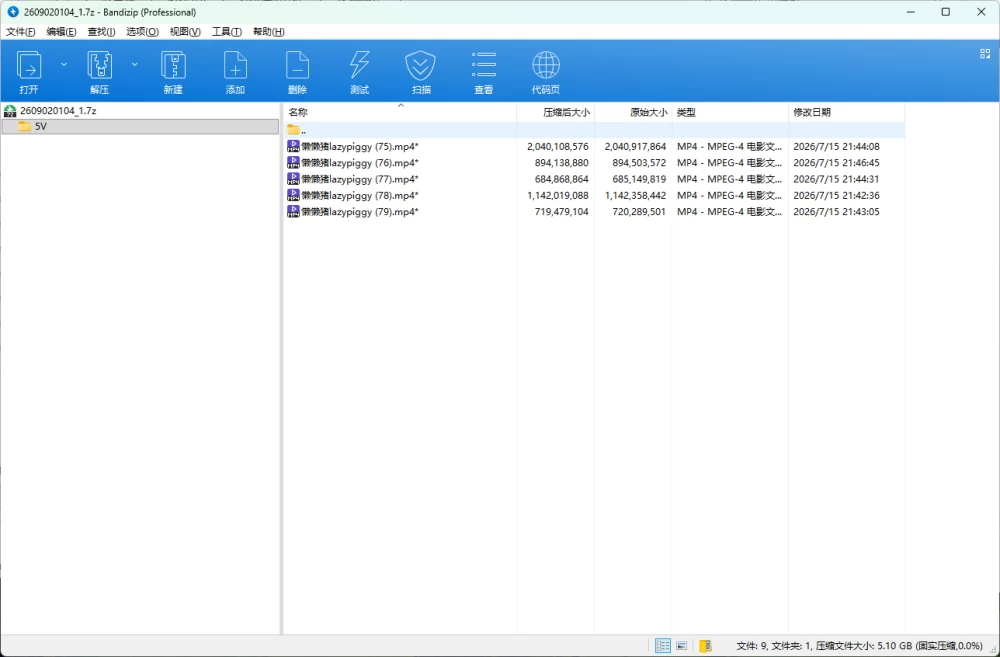Screen dimensions: 1000x657
Task: Click original size 685,149,819
Action: 639,179
